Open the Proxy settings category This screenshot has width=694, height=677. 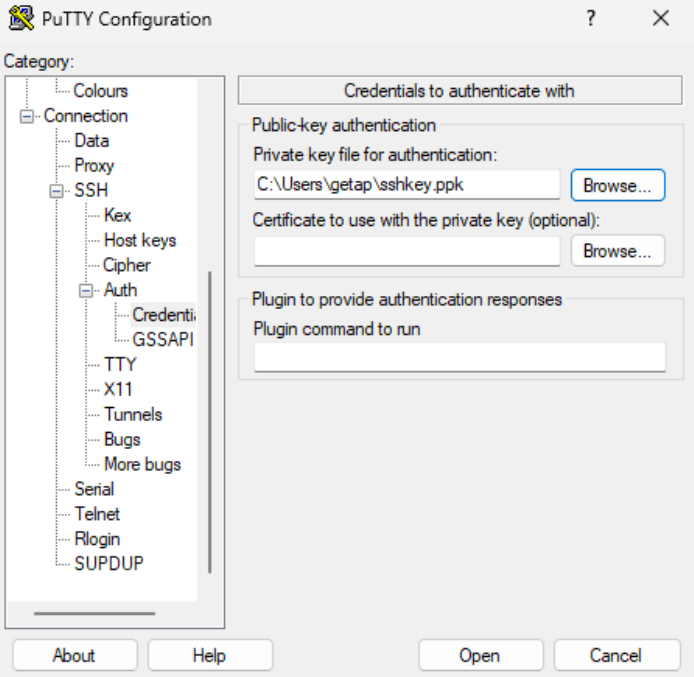(x=94, y=166)
